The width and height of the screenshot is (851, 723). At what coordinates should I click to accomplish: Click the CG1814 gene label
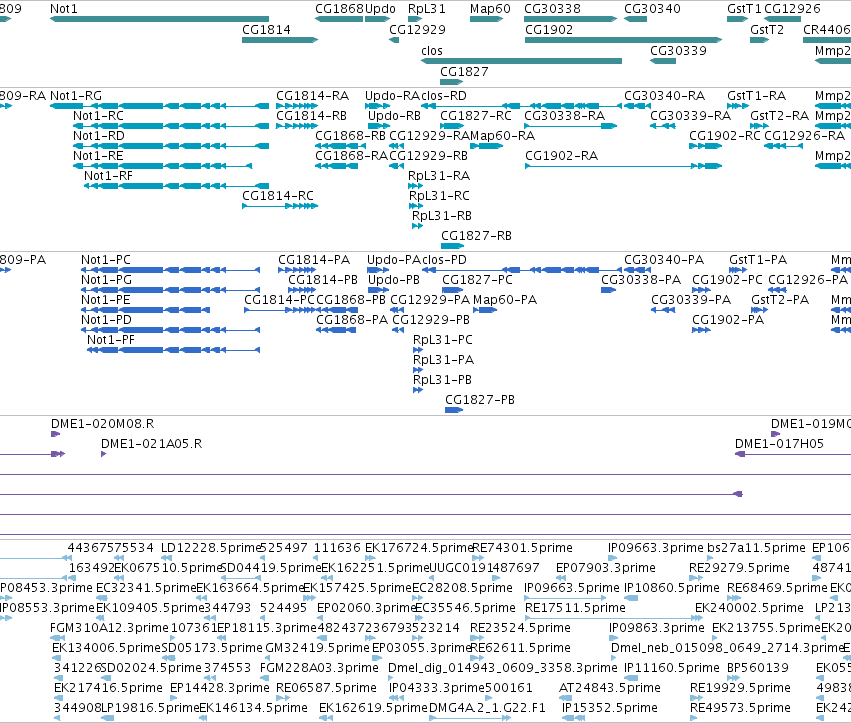coord(266,29)
